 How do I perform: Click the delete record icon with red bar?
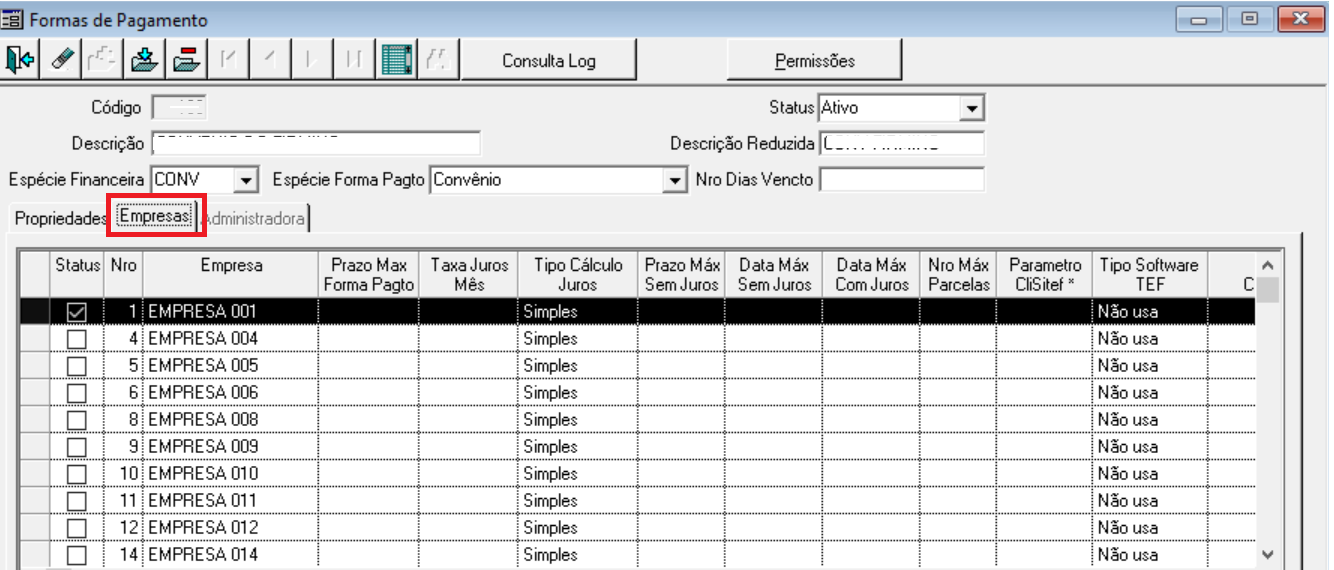(186, 60)
